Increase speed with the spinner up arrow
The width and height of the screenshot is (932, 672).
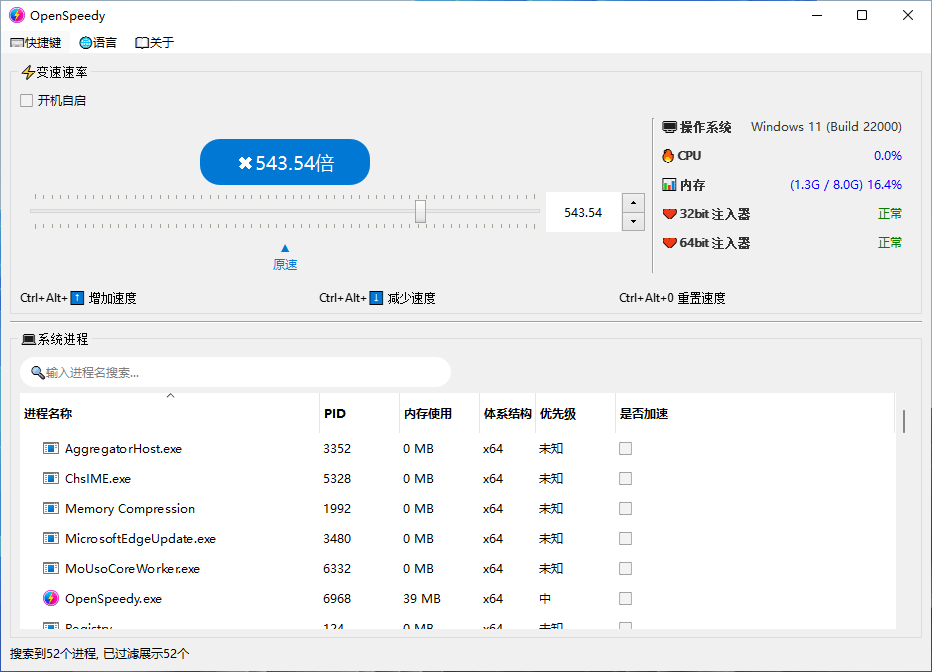pyautogui.click(x=634, y=203)
